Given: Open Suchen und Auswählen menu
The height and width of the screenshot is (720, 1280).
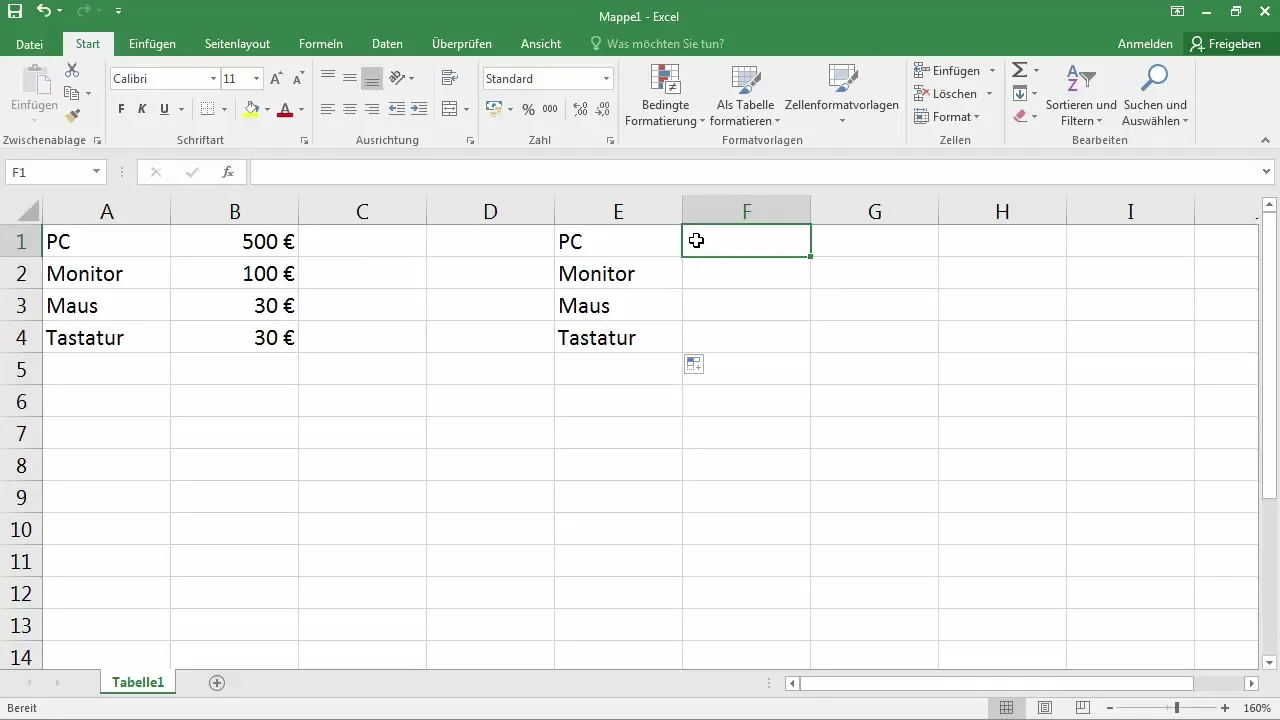Looking at the screenshot, I should [1155, 95].
